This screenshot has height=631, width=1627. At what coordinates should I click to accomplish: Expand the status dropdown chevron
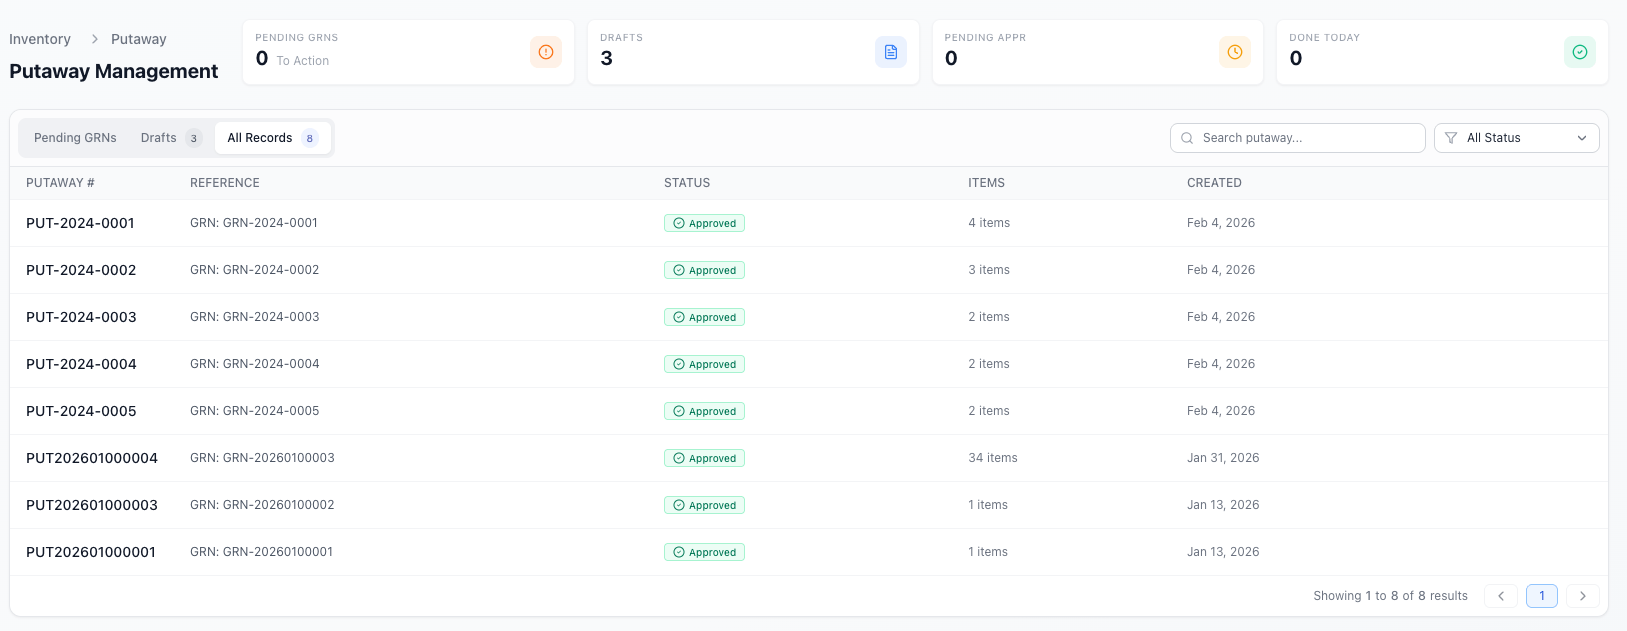click(x=1582, y=138)
